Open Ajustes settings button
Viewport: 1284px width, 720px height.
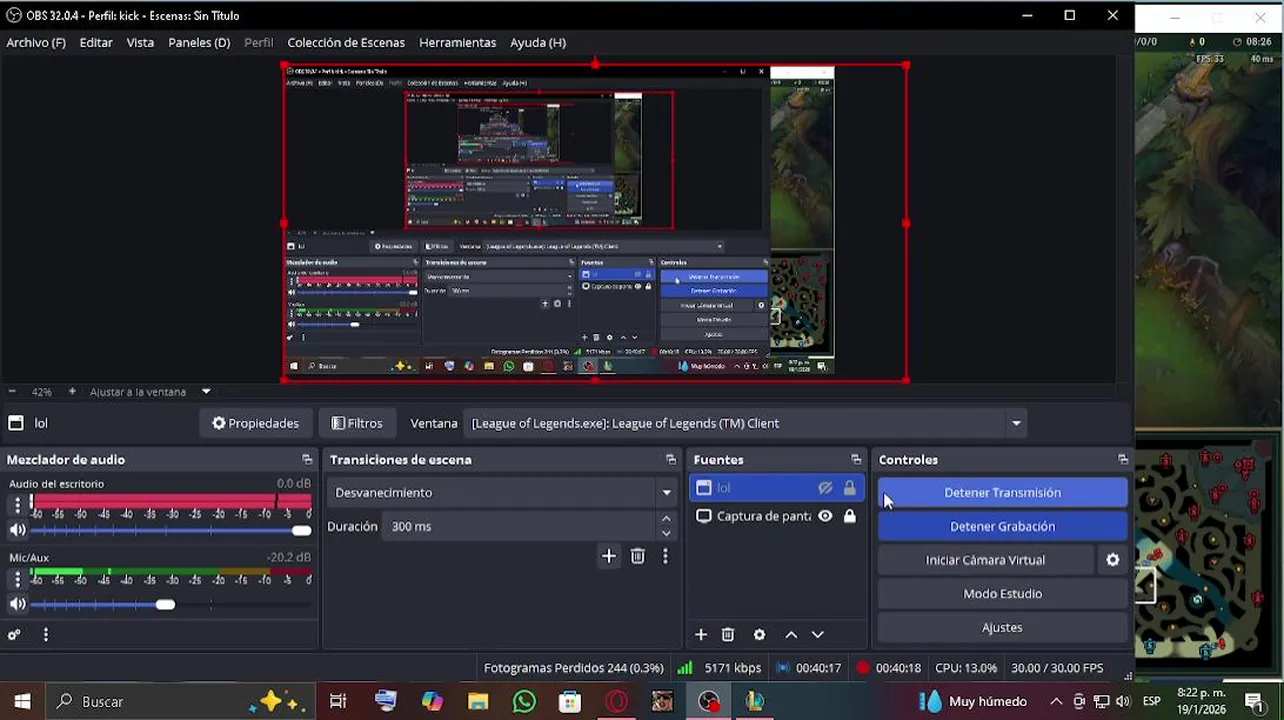click(x=1002, y=628)
